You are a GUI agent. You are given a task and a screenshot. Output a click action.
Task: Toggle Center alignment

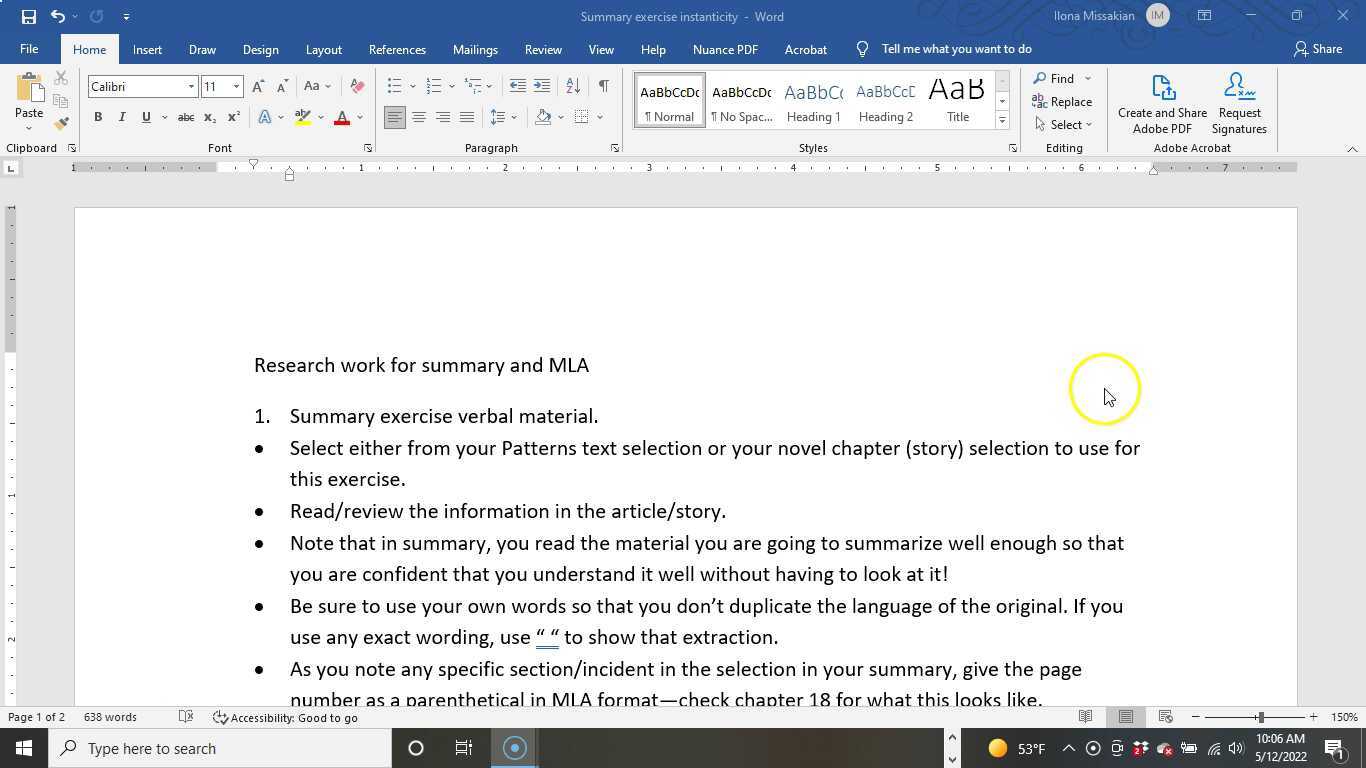[419, 117]
